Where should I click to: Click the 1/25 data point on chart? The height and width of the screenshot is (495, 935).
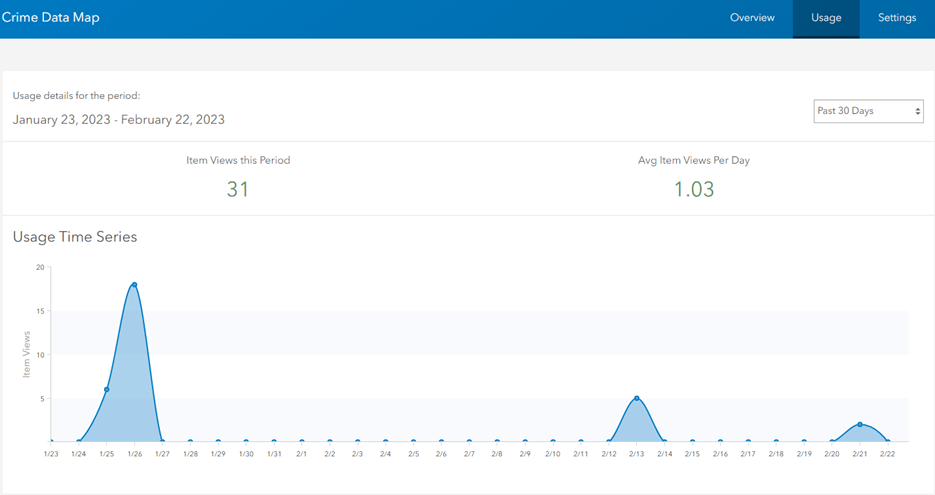tap(107, 389)
